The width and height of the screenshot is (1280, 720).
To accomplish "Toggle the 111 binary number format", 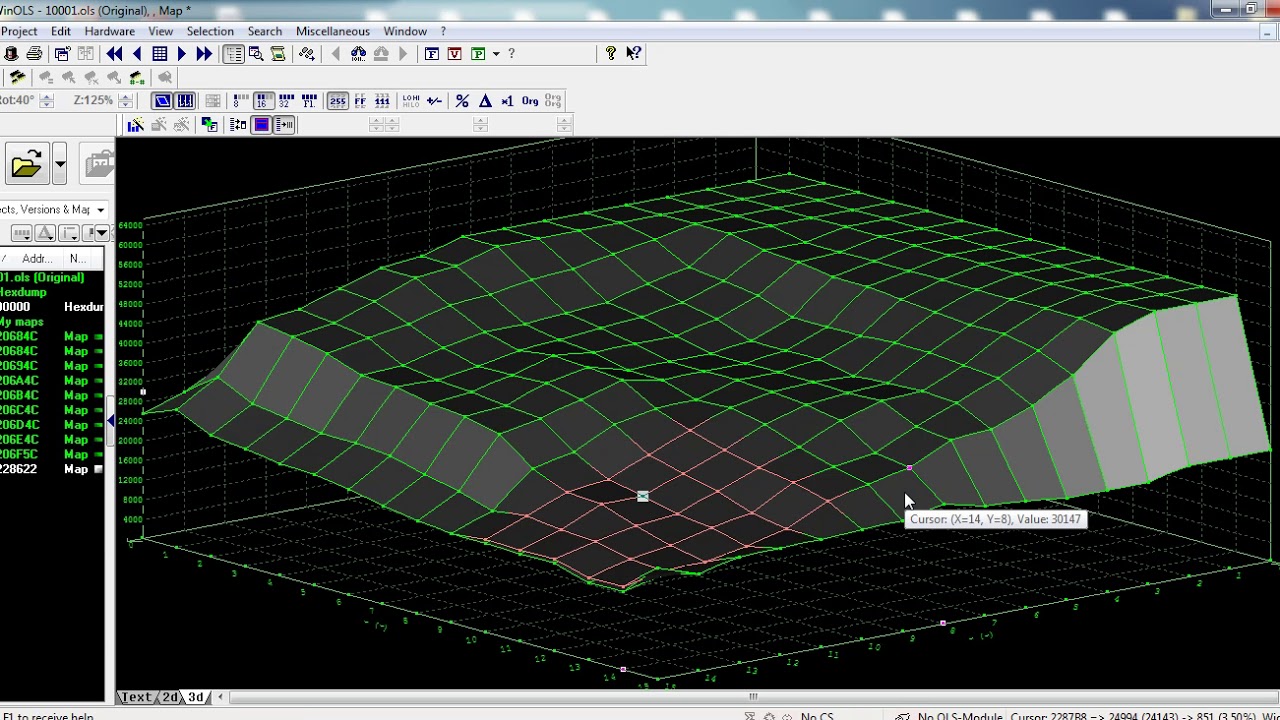I will click(x=382, y=101).
